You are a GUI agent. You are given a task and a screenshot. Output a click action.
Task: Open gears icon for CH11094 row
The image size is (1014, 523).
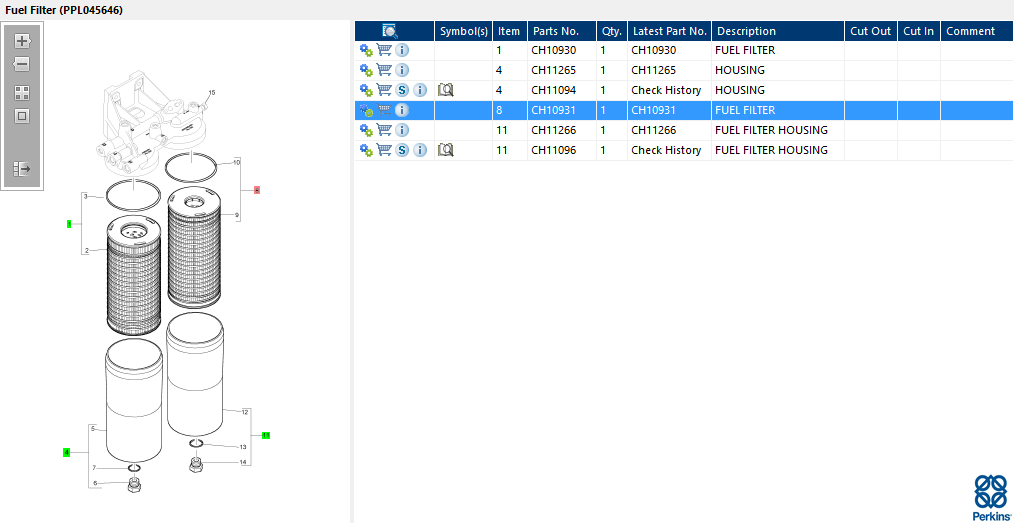pyautogui.click(x=366, y=91)
